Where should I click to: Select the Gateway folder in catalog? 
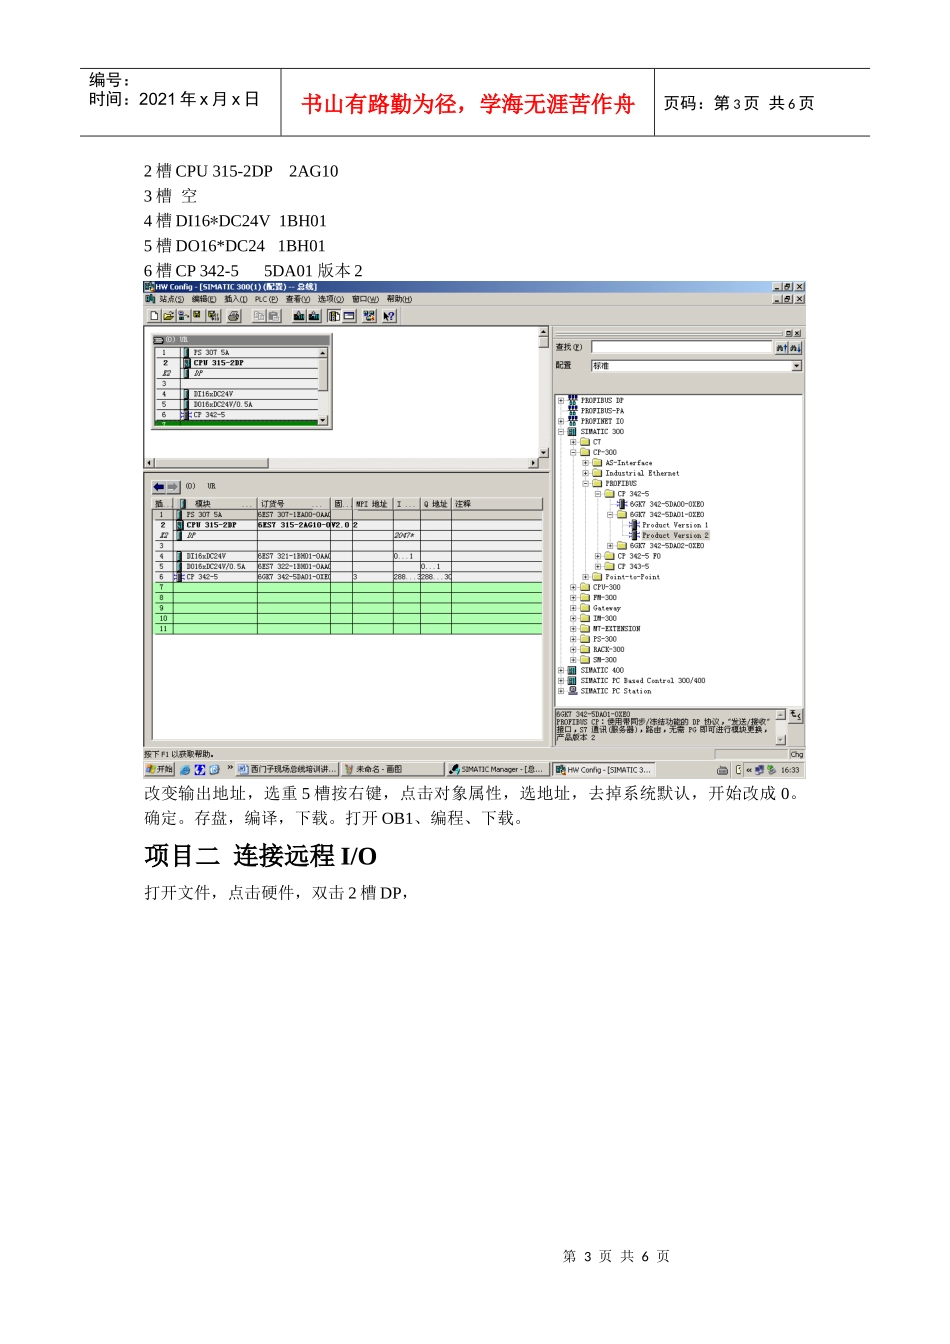click(606, 608)
